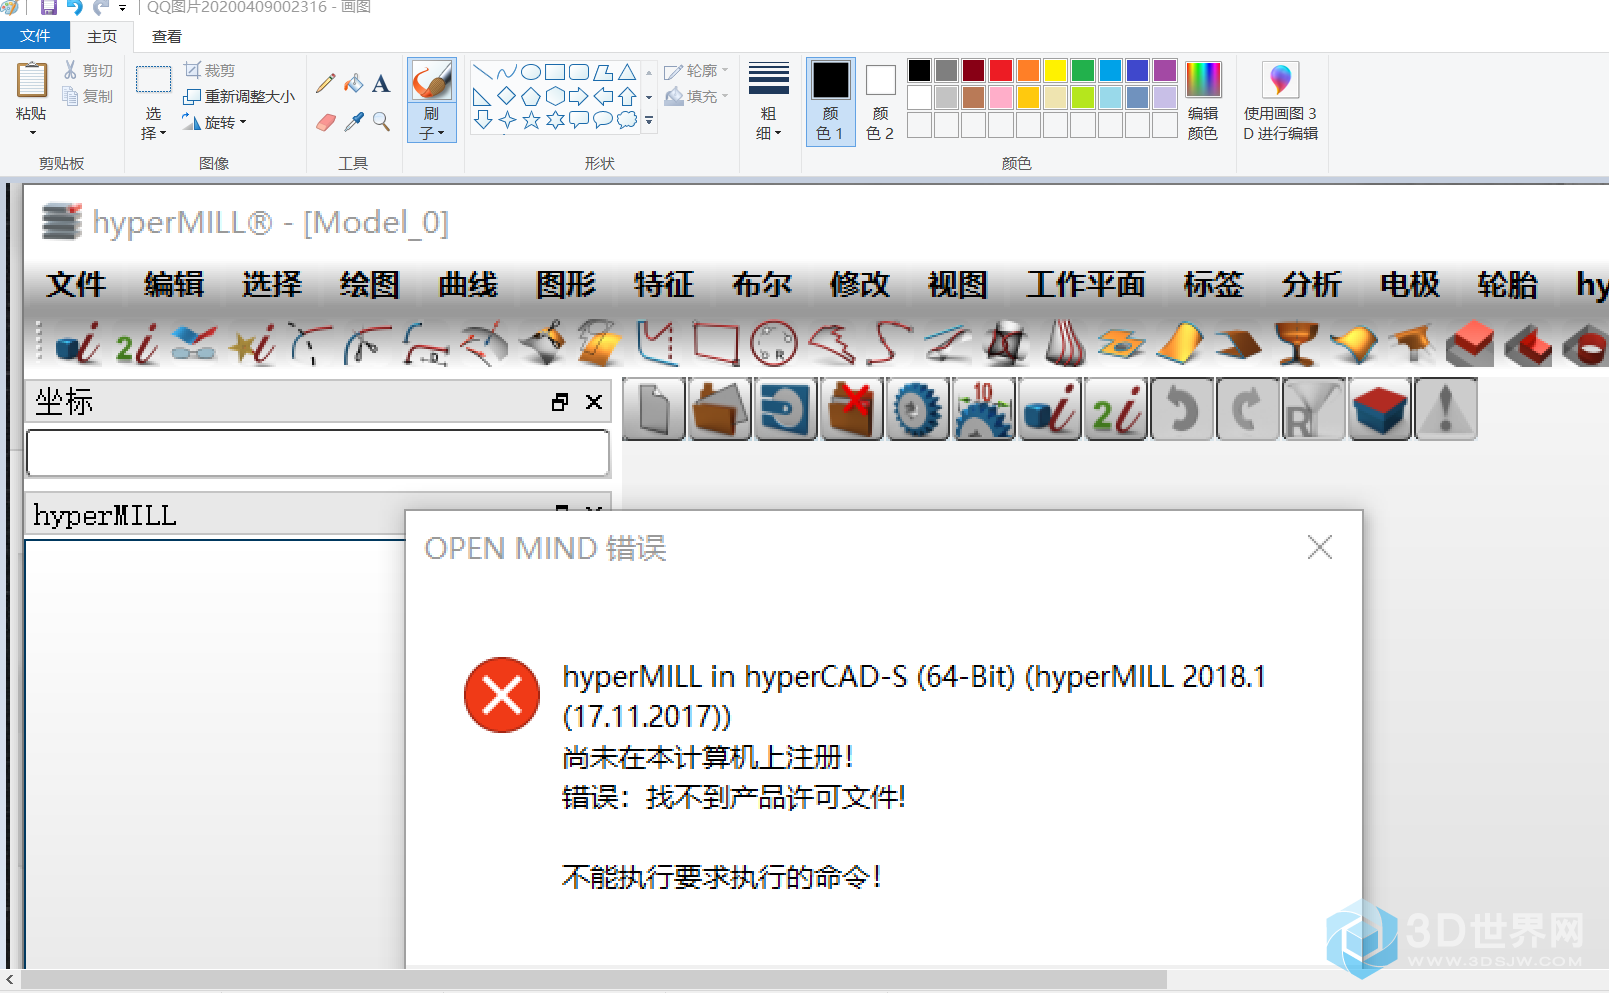Pick the black color swatch in palette
1609x993 pixels.
(920, 70)
